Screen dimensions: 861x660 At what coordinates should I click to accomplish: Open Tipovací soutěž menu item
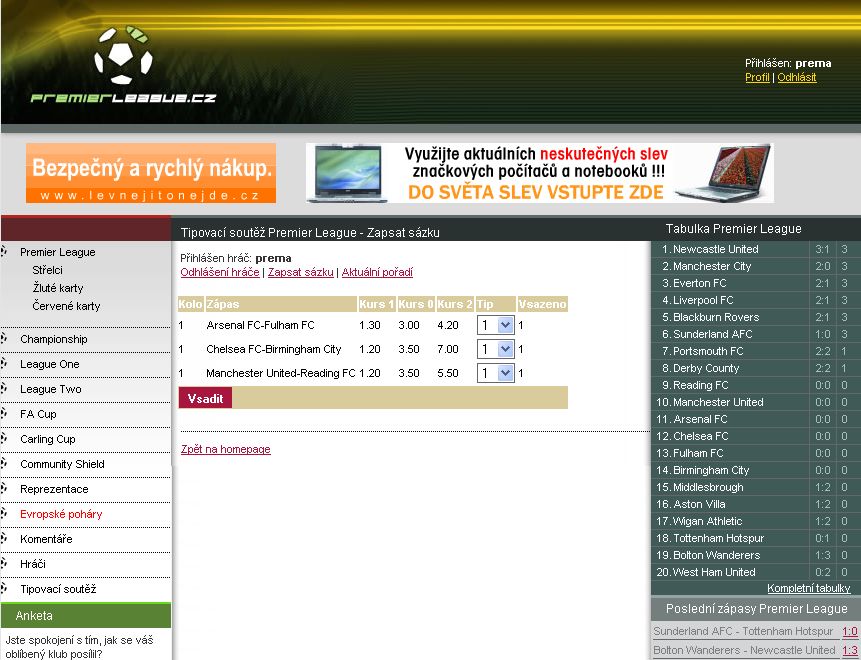tap(58, 589)
